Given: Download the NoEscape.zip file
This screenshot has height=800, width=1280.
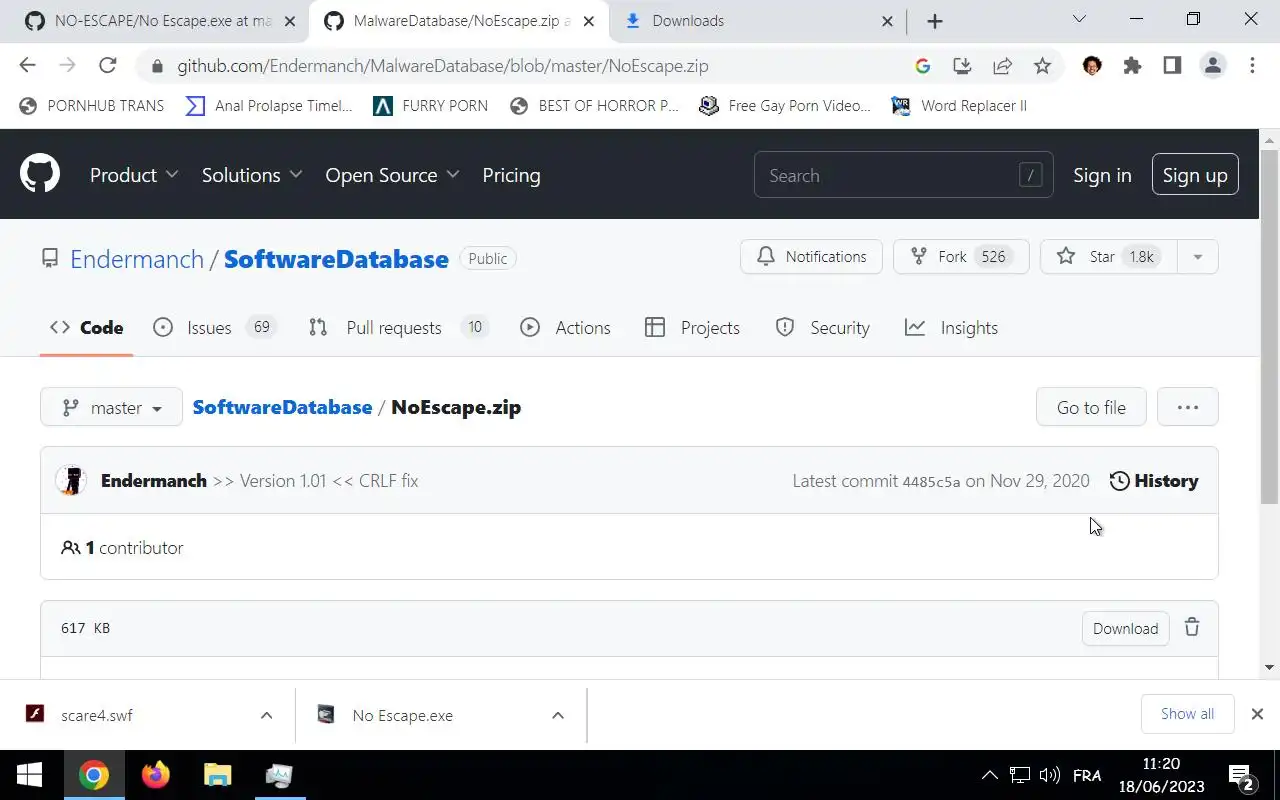Looking at the screenshot, I should pyautogui.click(x=1125, y=628).
